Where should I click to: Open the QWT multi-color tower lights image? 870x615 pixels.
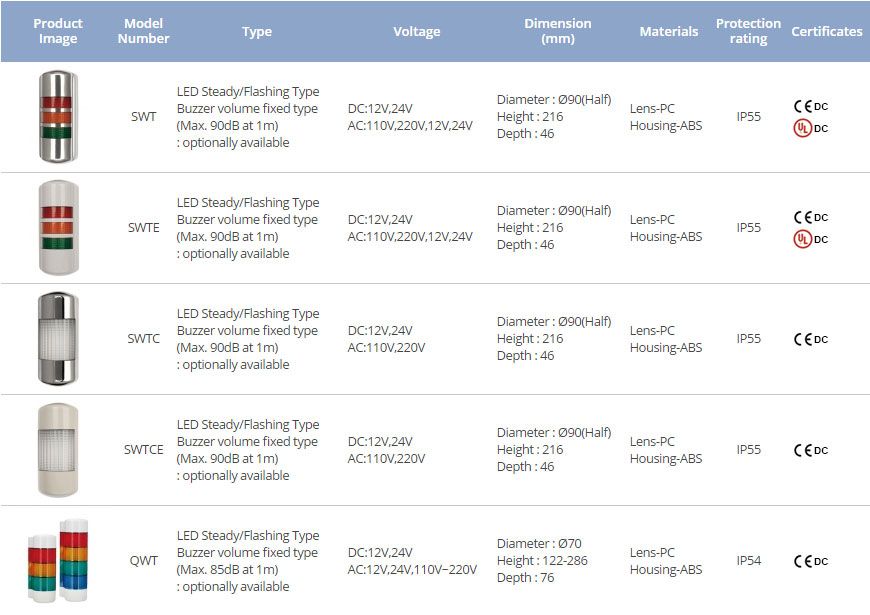click(x=57, y=561)
